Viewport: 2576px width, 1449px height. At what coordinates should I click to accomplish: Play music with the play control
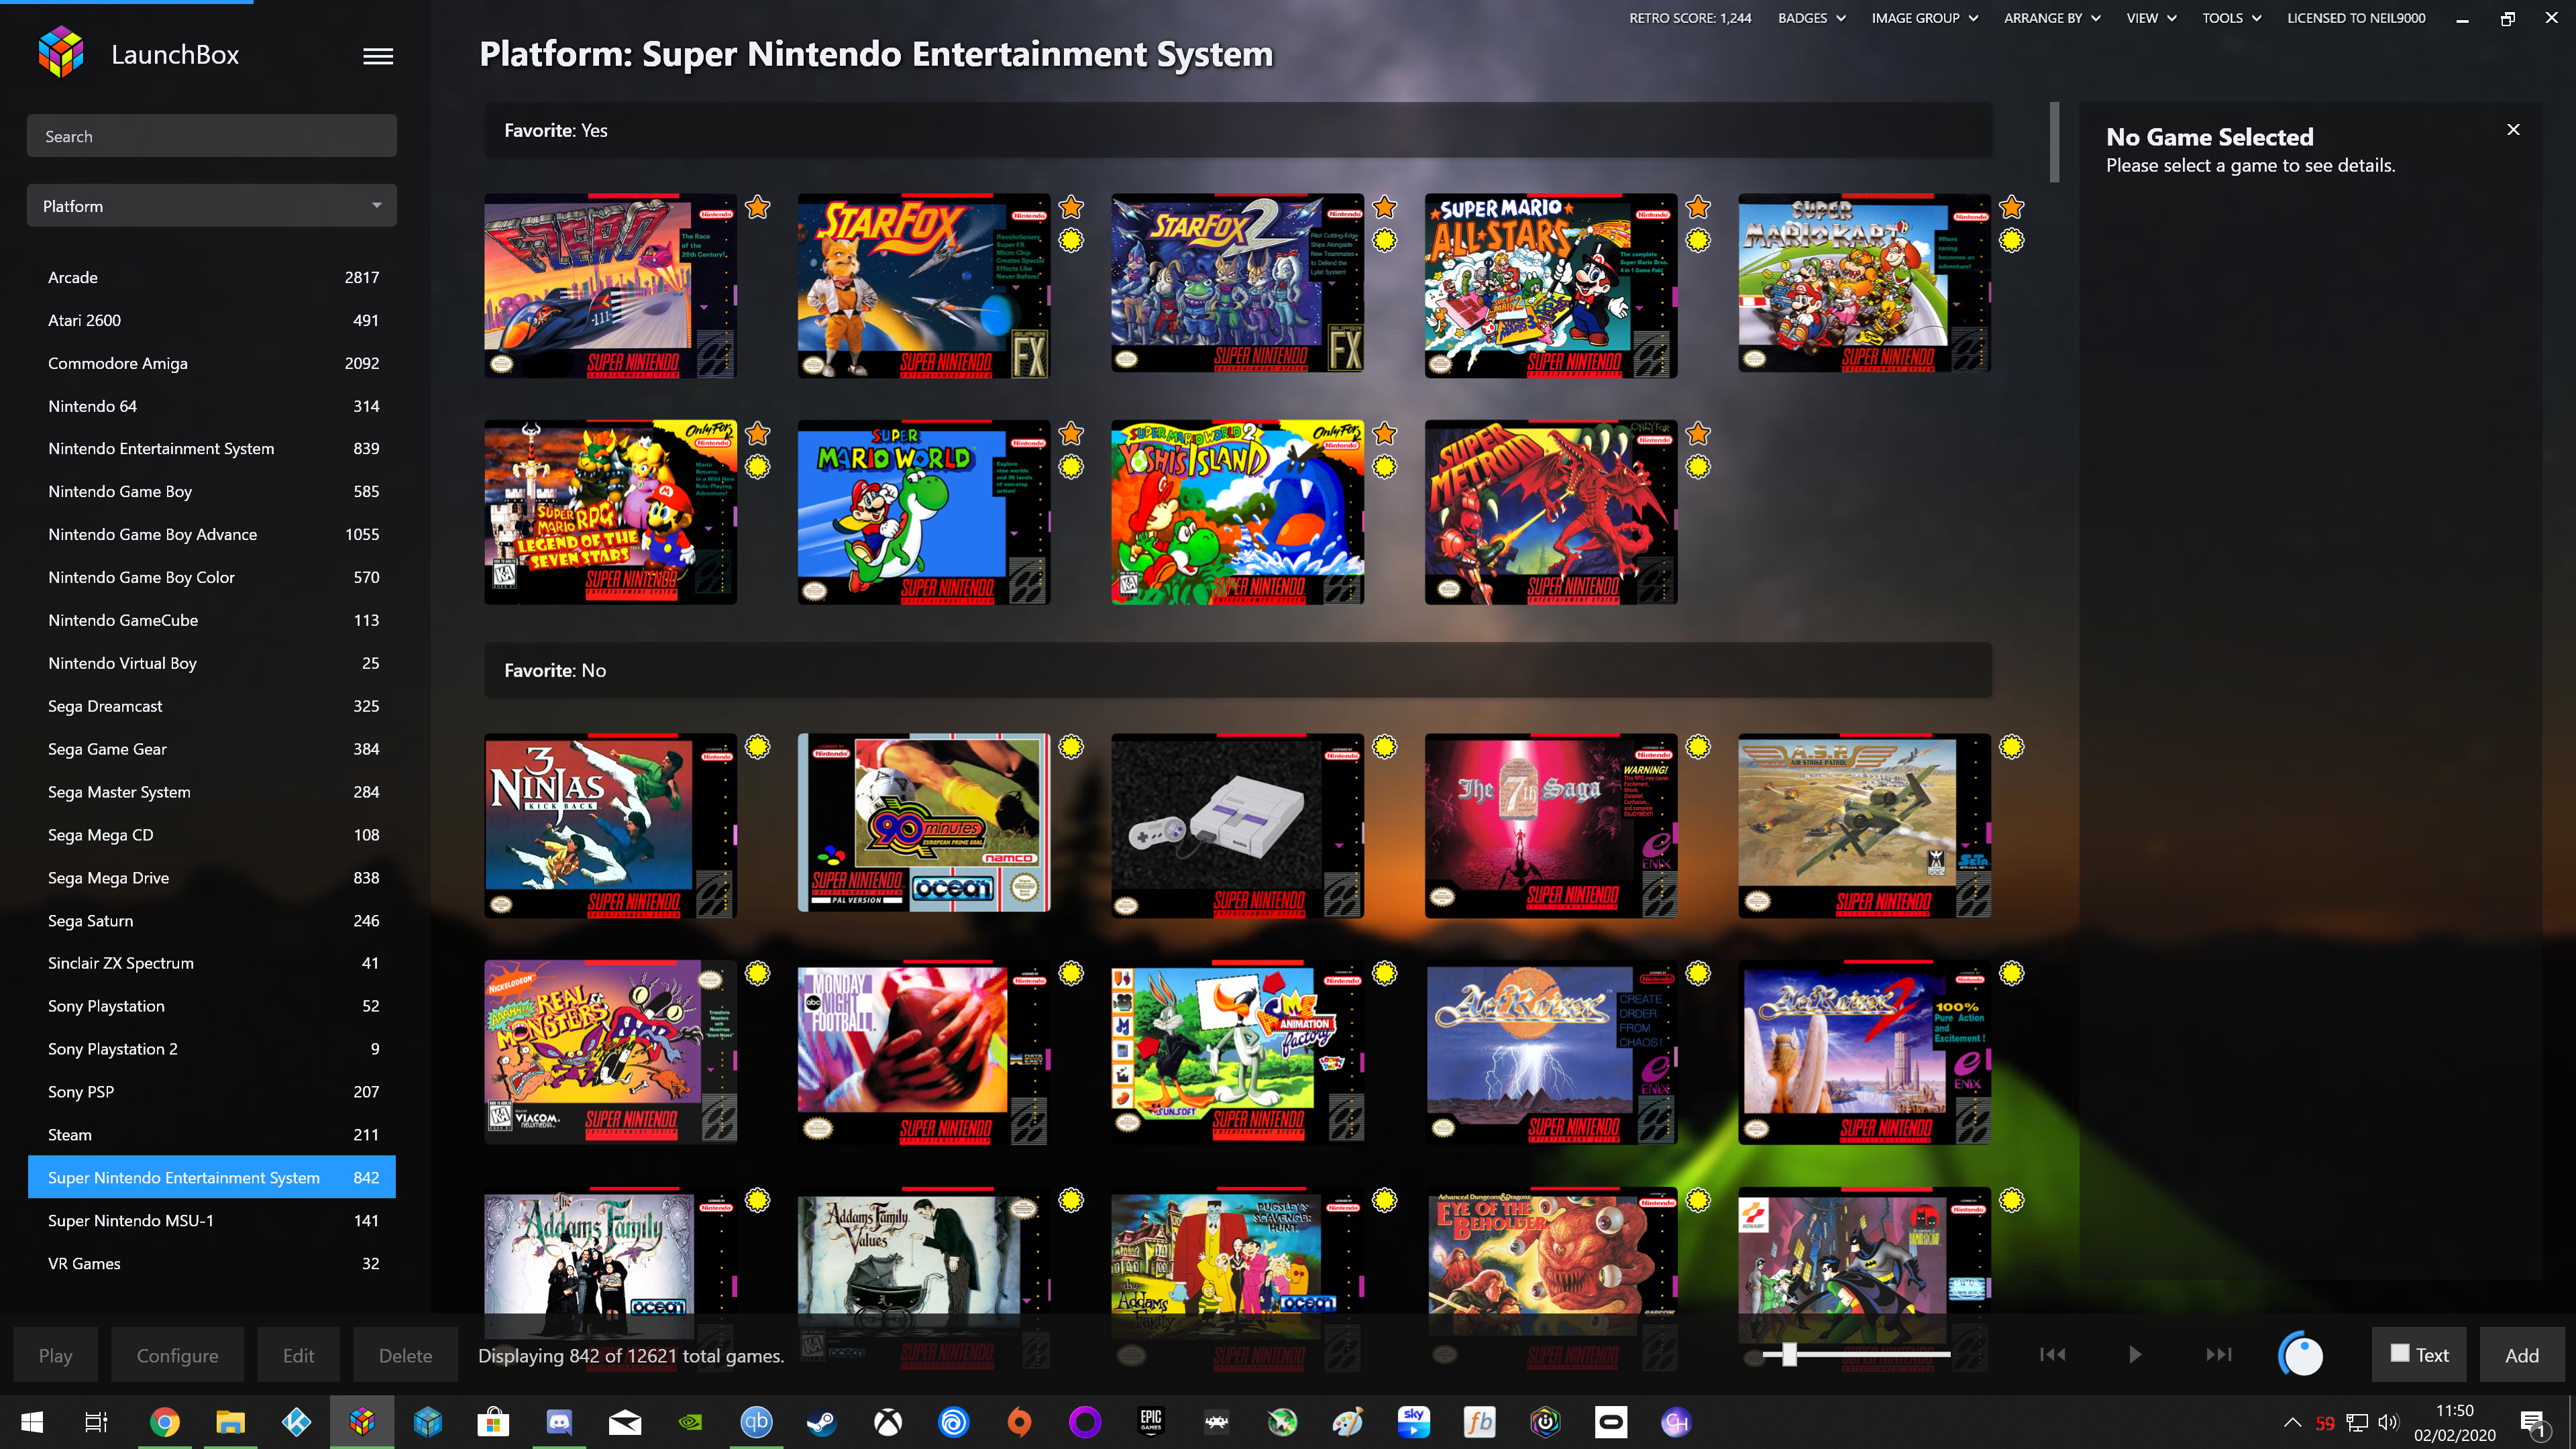pos(2135,1354)
